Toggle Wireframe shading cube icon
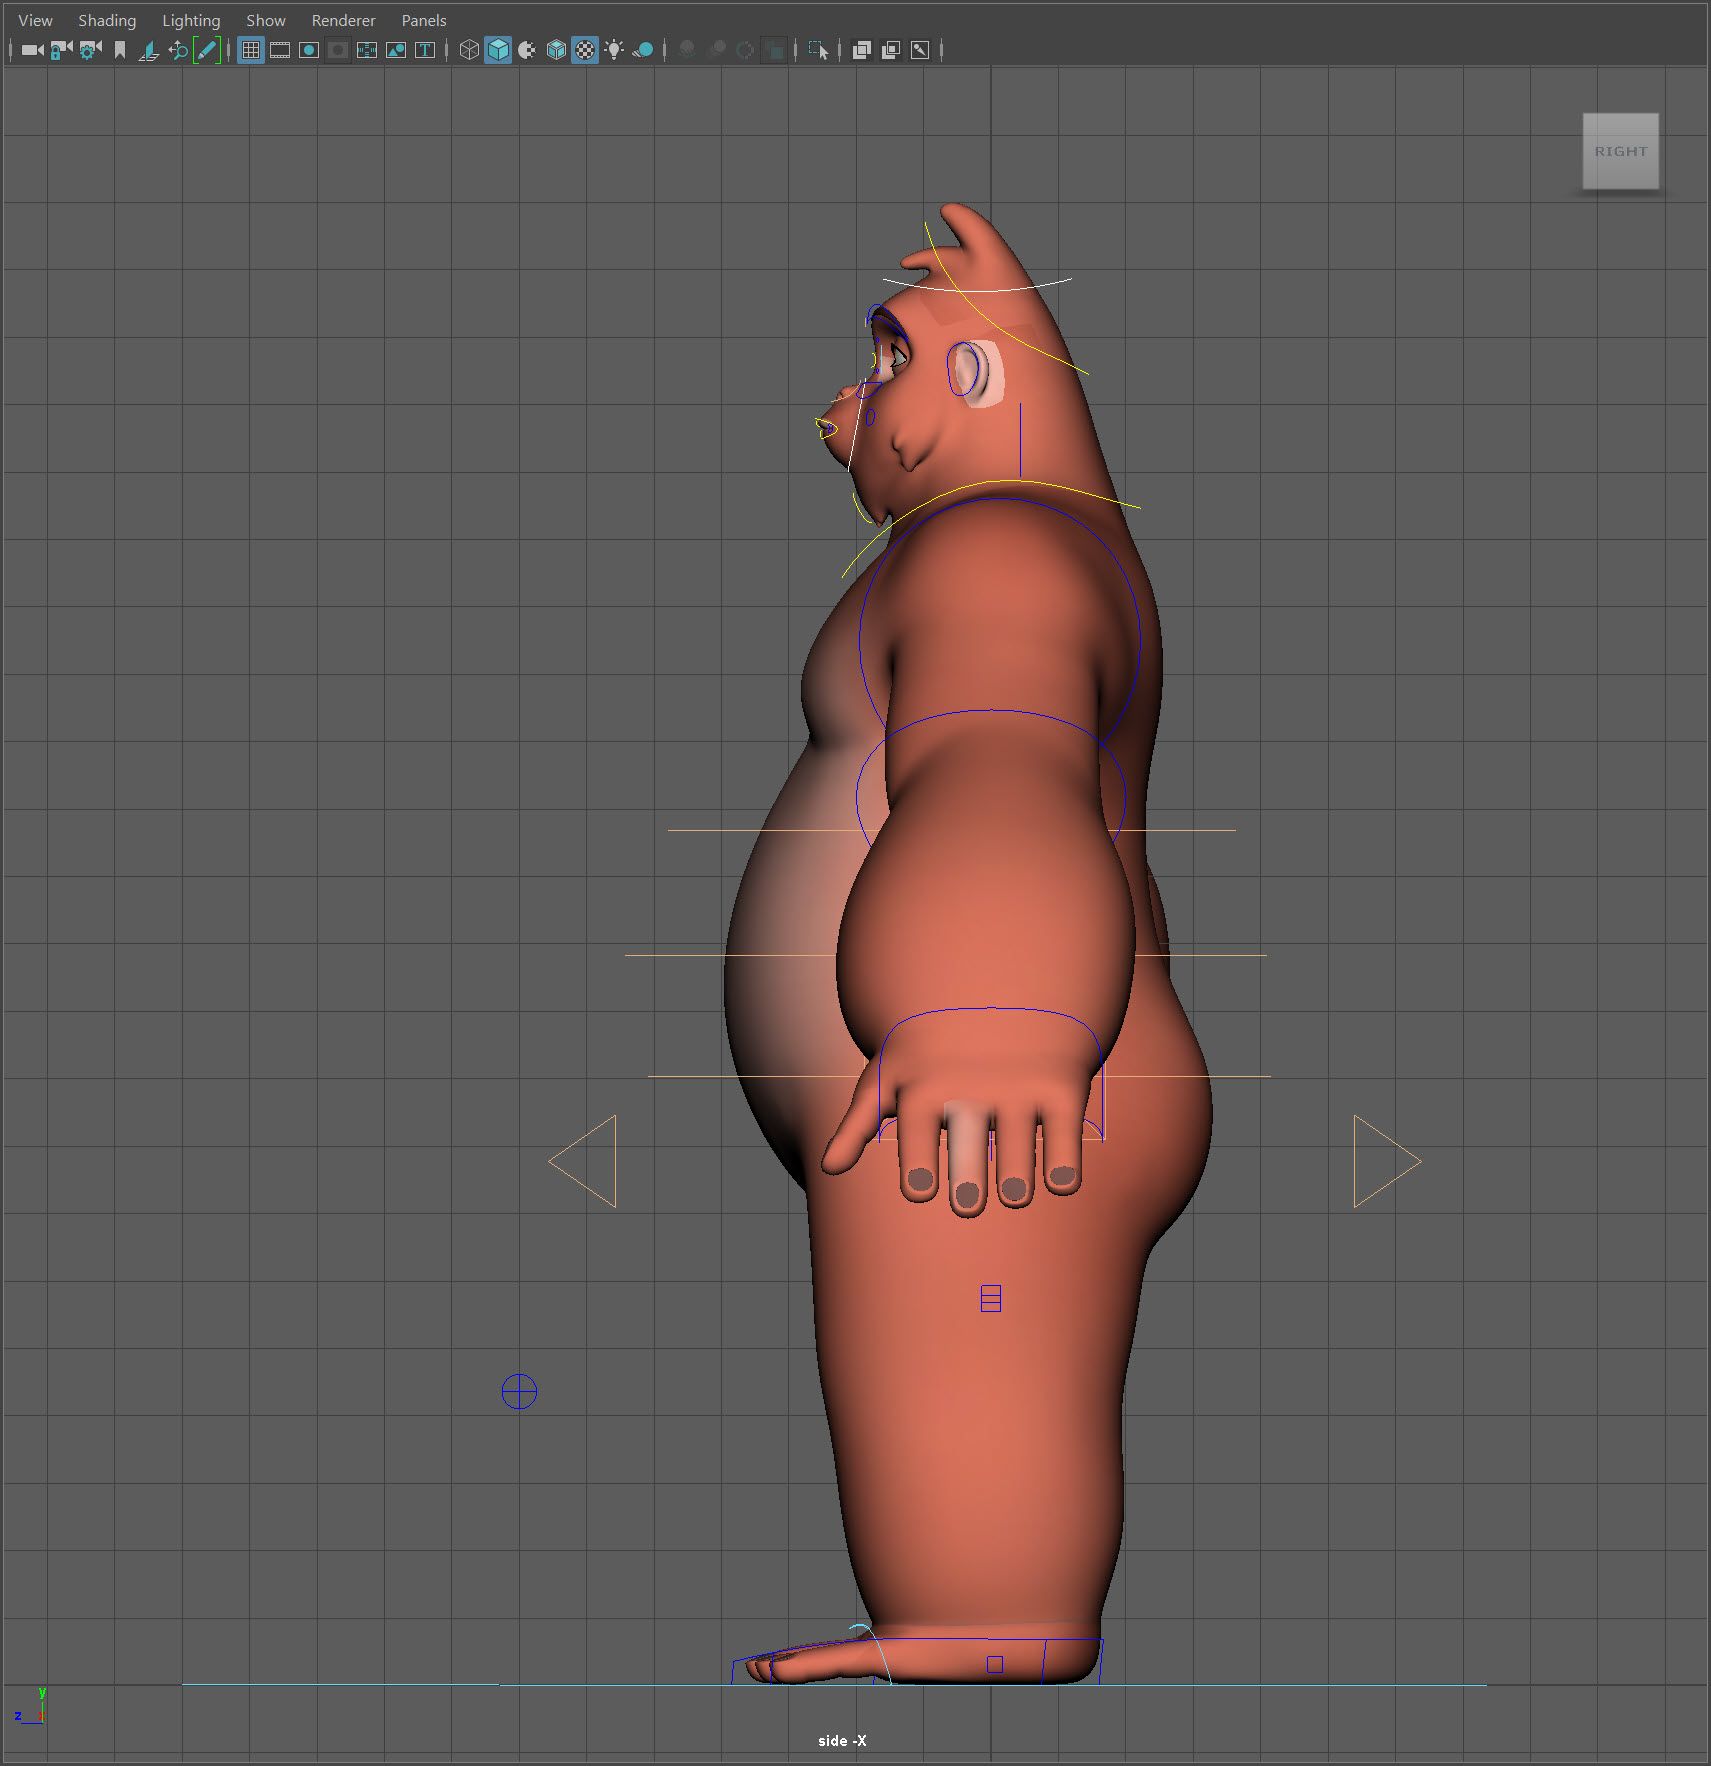 pos(469,50)
